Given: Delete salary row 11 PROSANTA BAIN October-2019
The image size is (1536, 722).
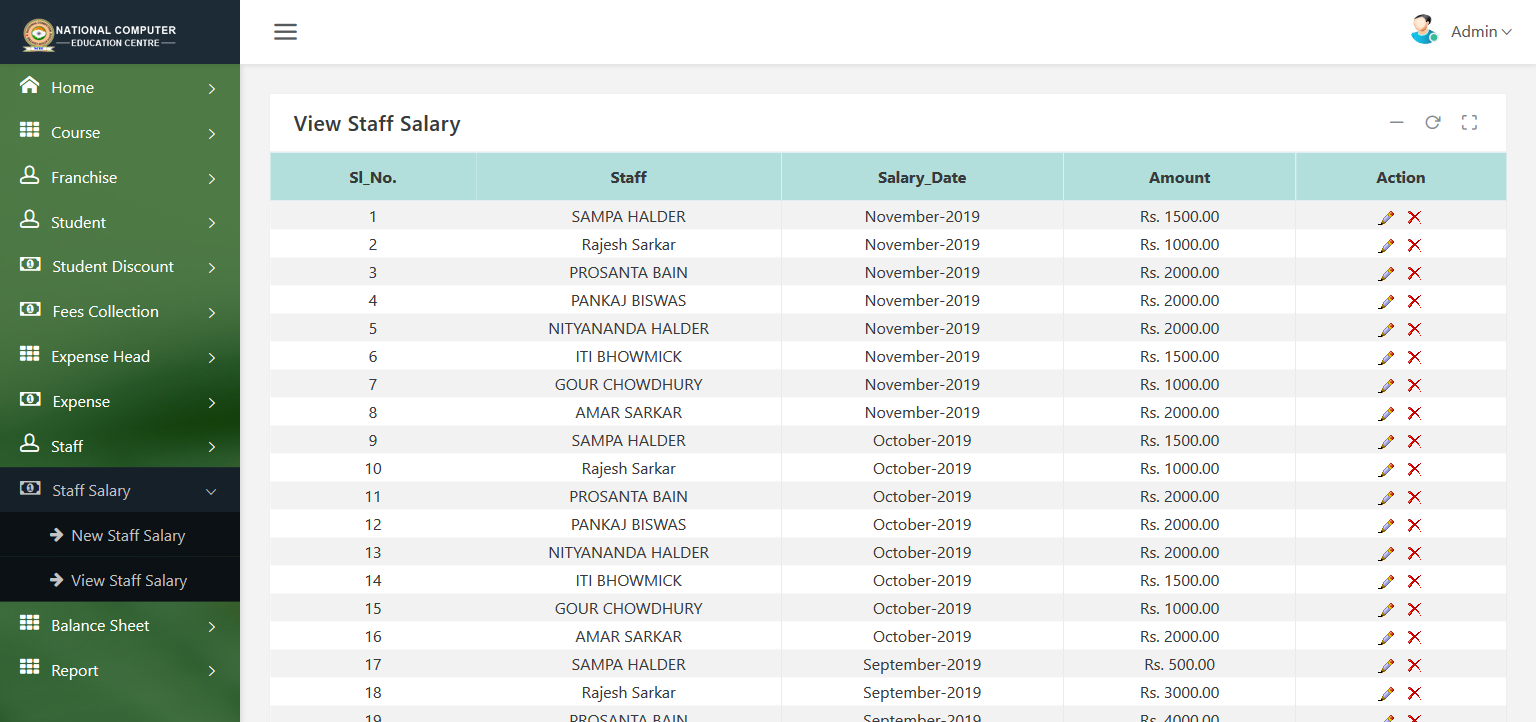Looking at the screenshot, I should tap(1414, 497).
